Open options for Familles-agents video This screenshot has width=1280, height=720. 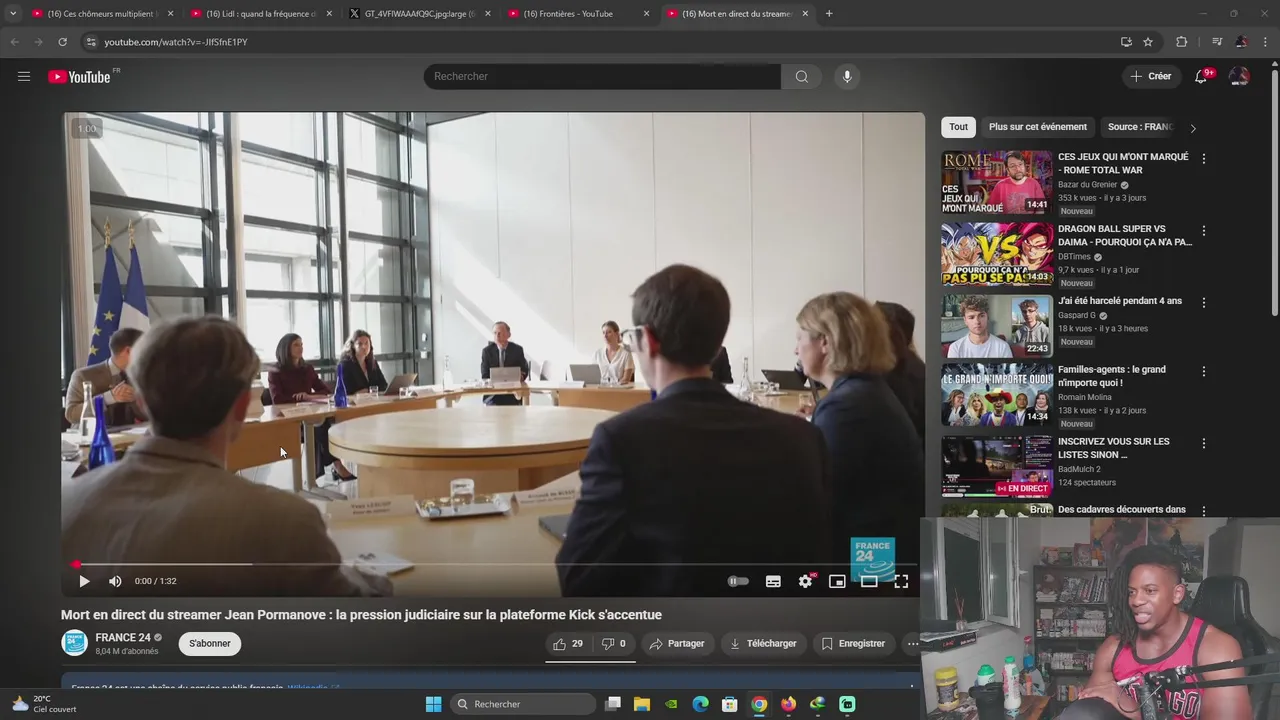tap(1203, 371)
